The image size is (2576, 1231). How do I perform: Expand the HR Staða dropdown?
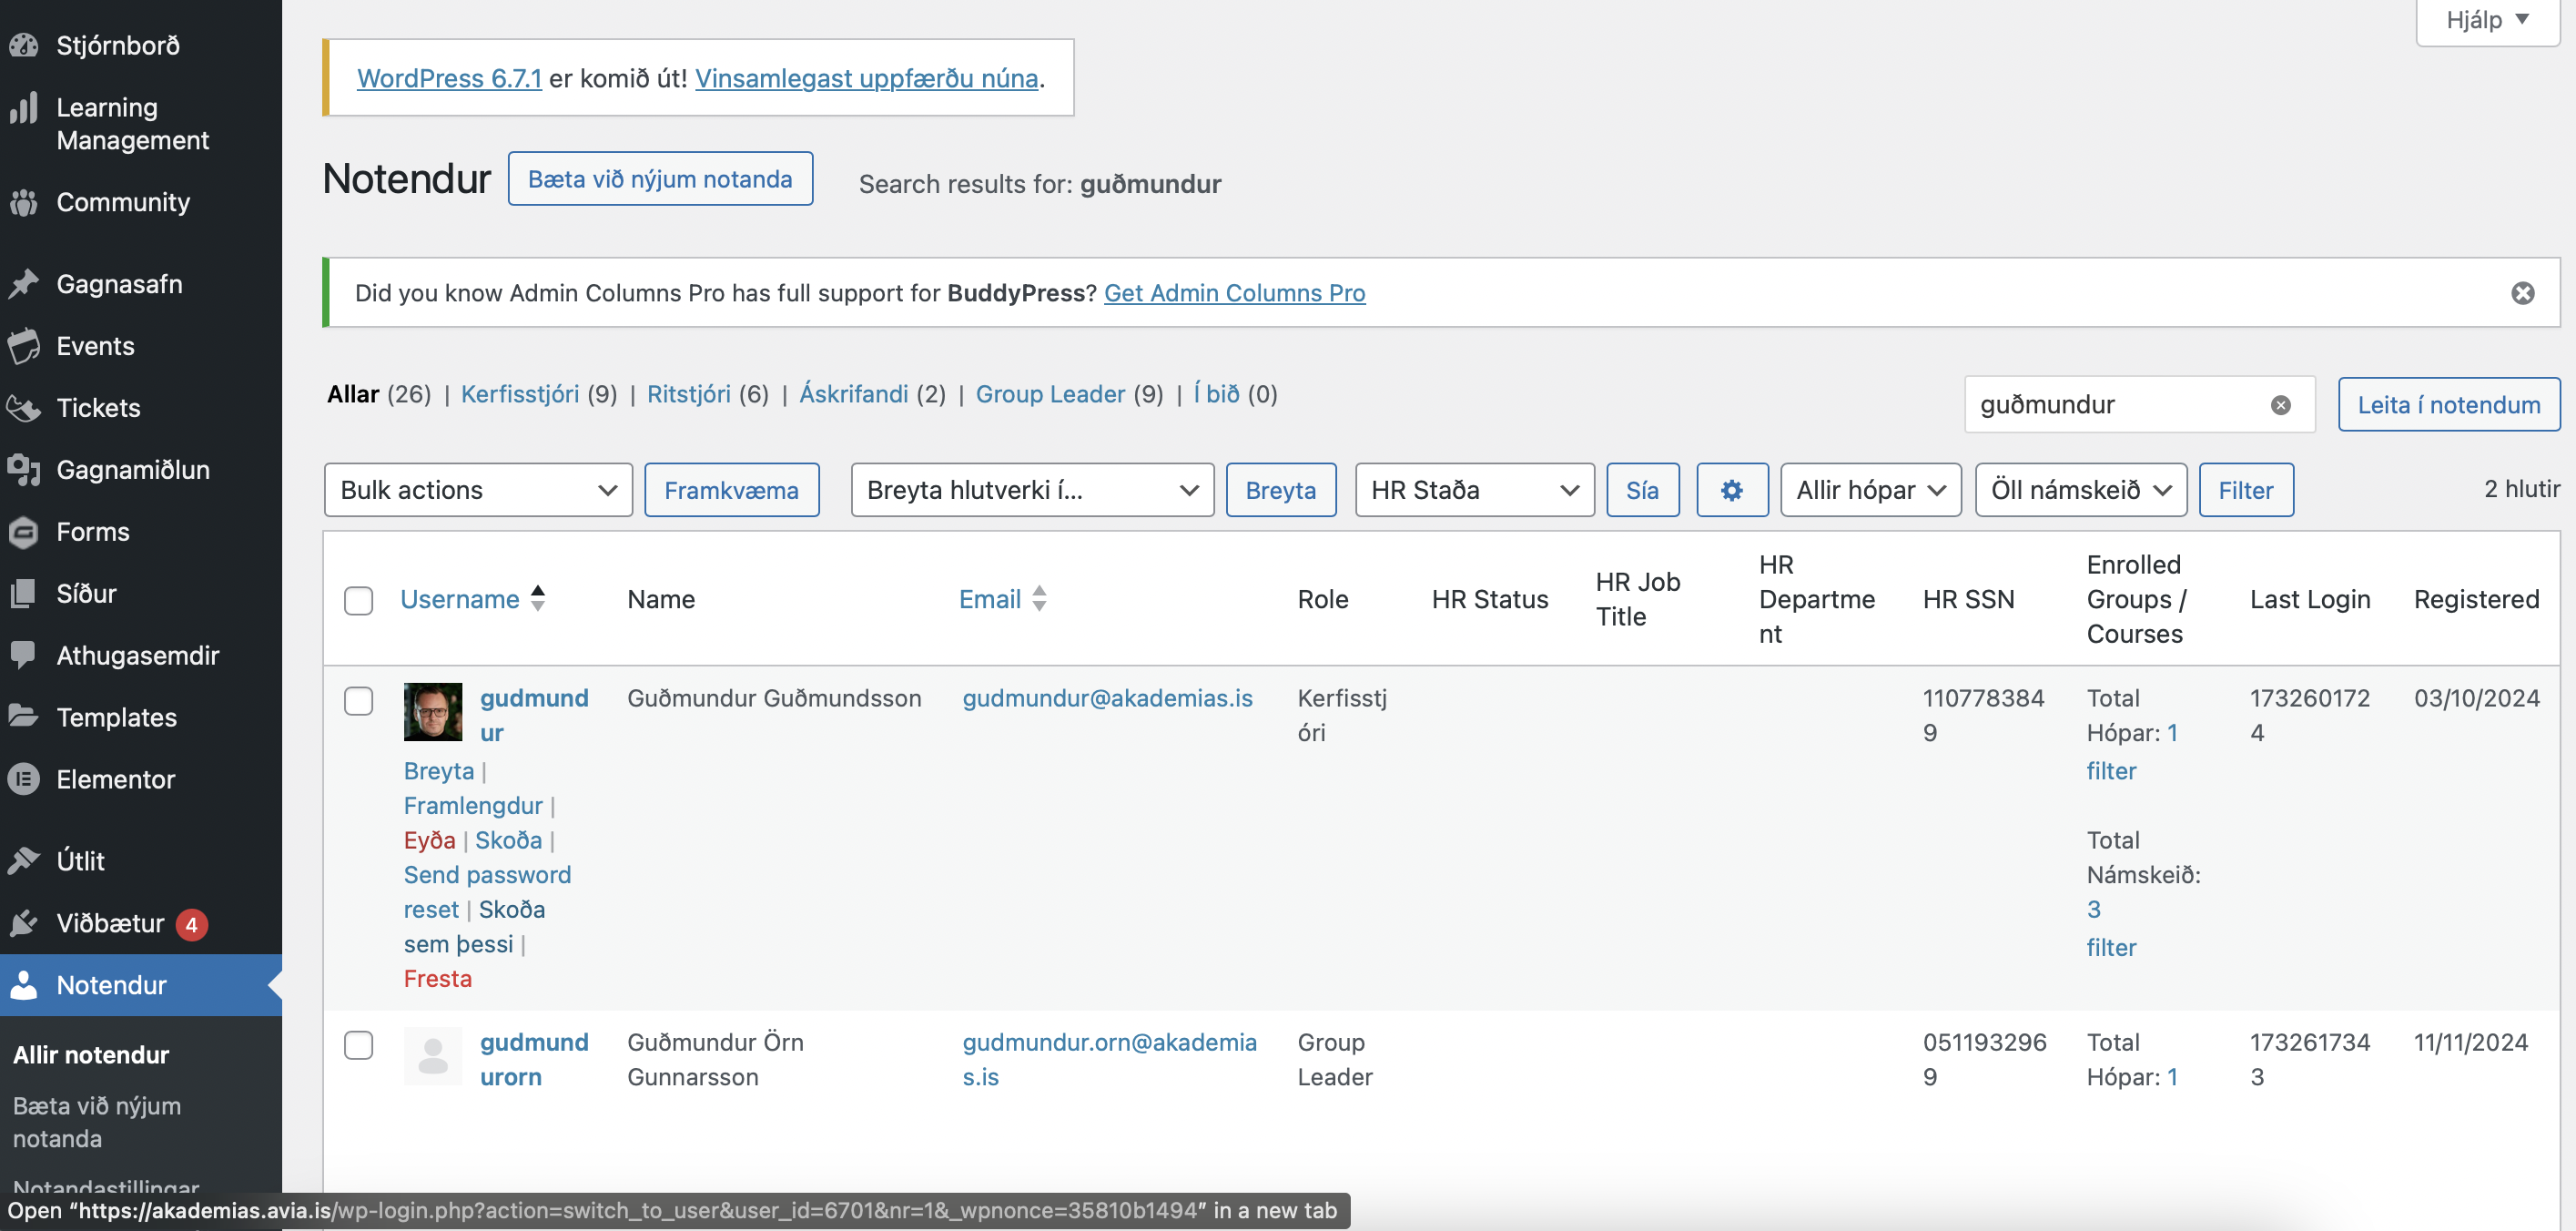[1474, 490]
